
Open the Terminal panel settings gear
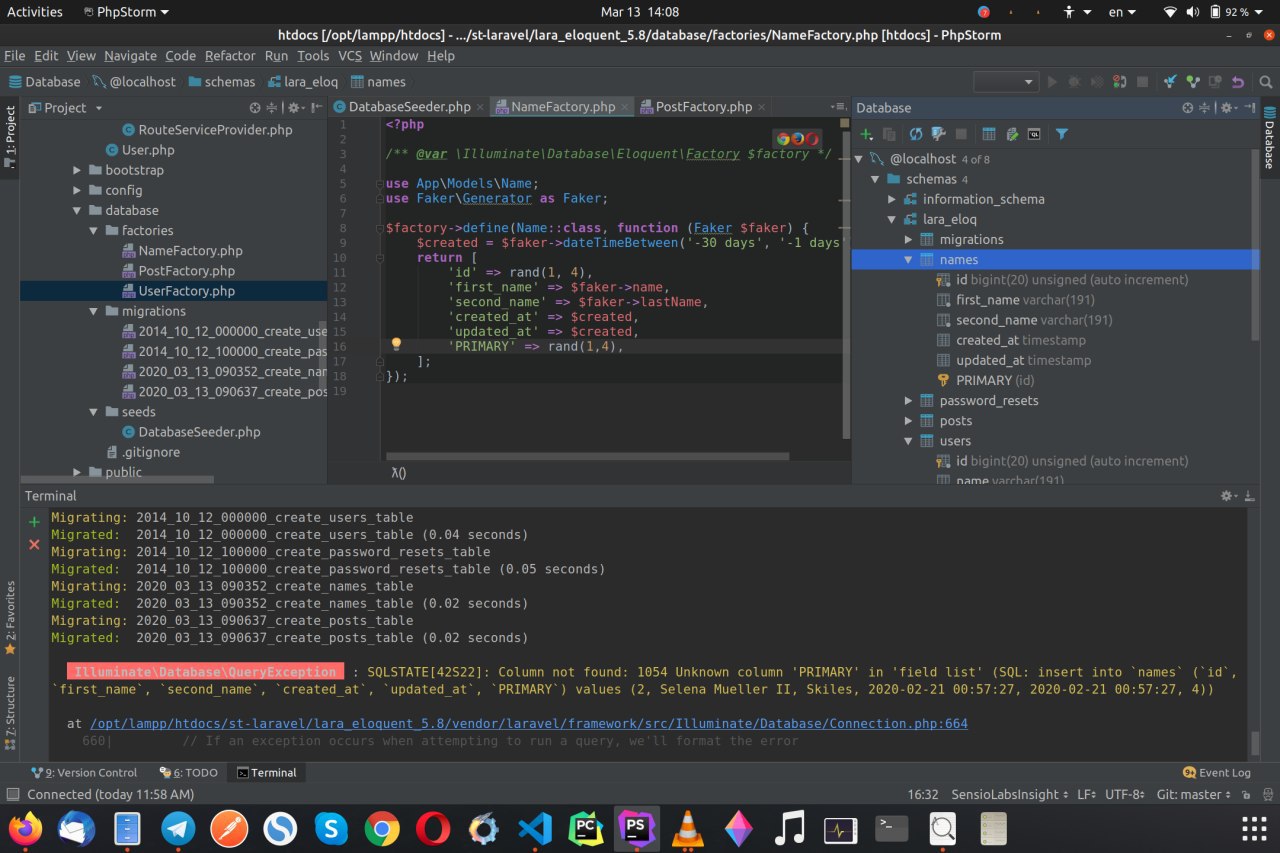coord(1227,496)
